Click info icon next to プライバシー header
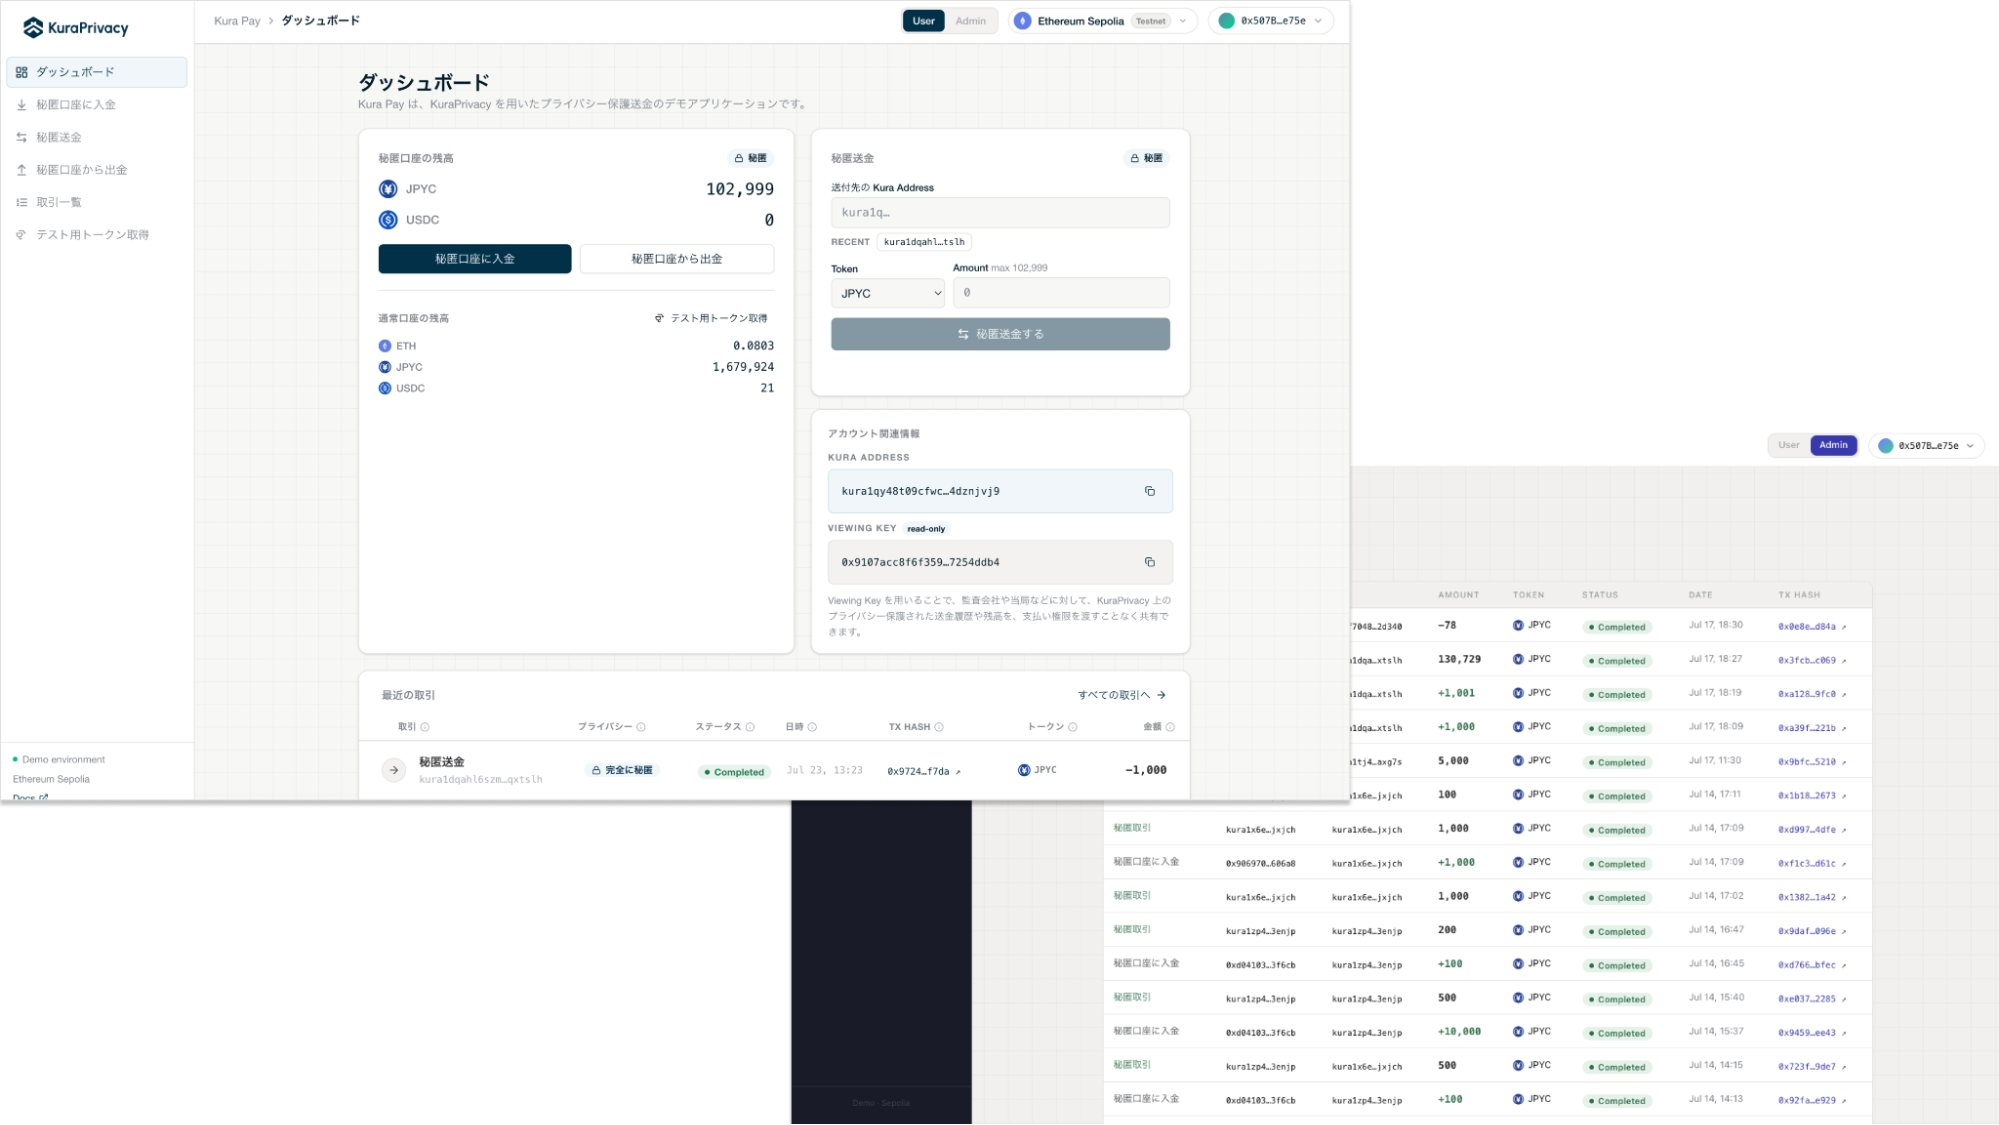This screenshot has height=1125, width=1999. click(x=641, y=727)
